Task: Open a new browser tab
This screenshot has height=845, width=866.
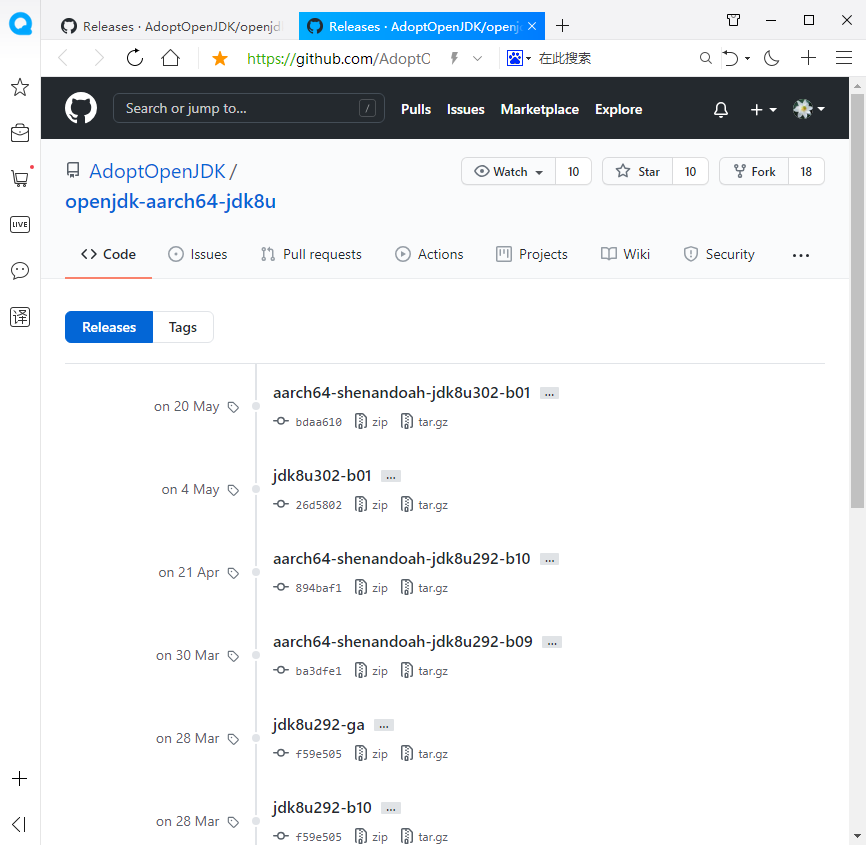Action: pos(562,25)
